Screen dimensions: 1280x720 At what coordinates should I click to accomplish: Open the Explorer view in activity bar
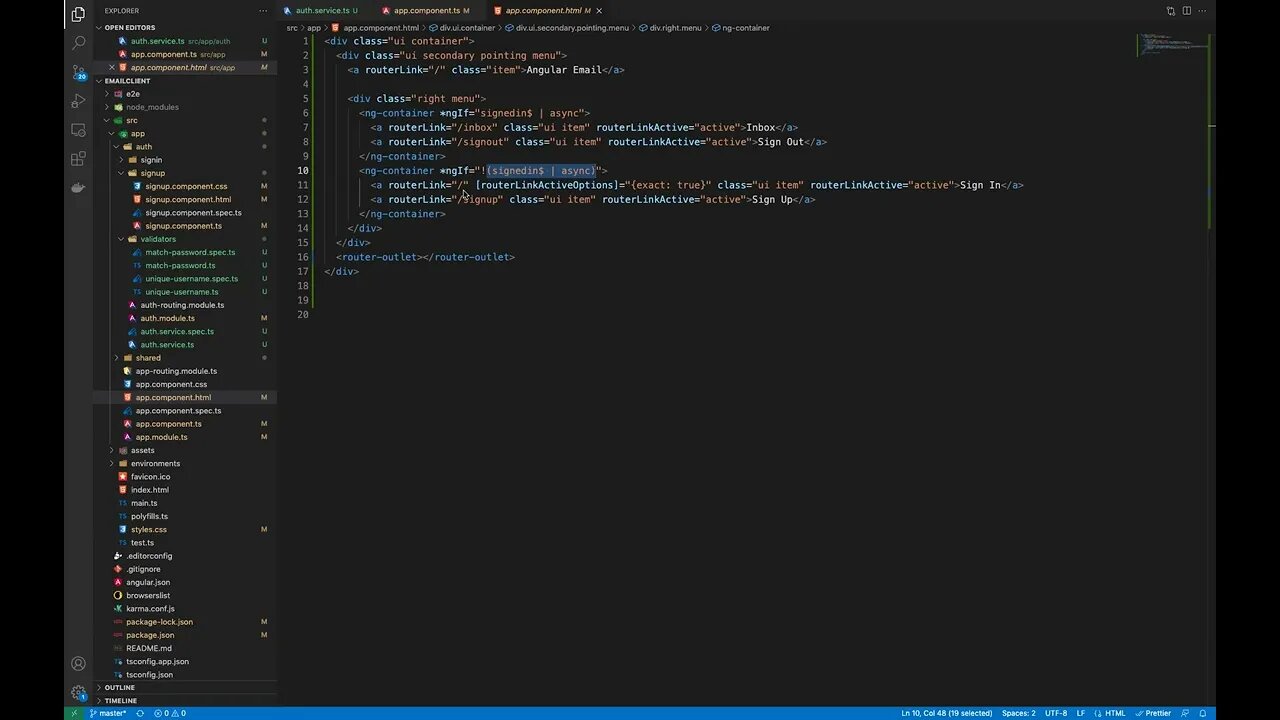[x=78, y=14]
